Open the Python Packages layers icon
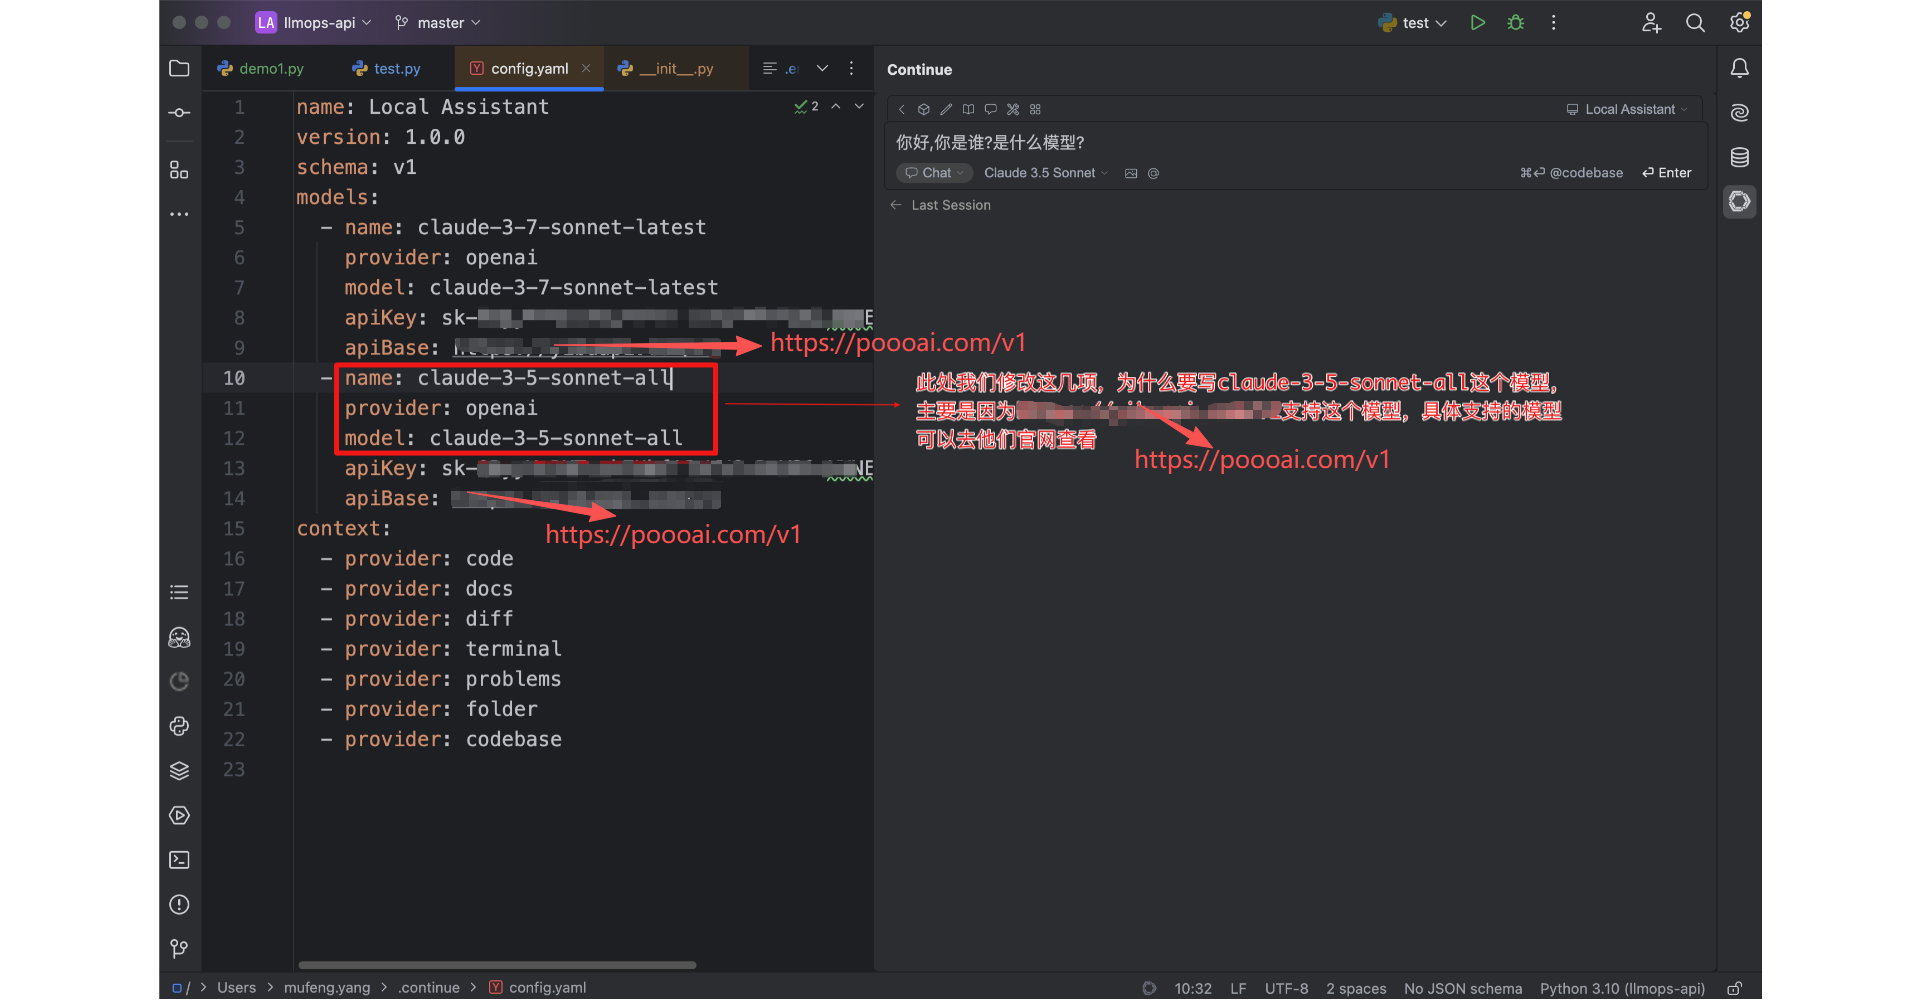The width and height of the screenshot is (1920, 1000). point(179,771)
